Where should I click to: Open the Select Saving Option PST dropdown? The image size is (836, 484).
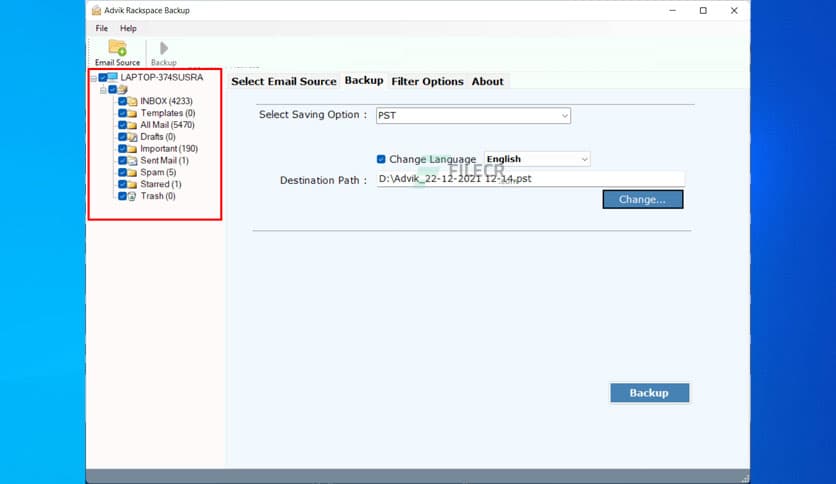click(x=473, y=116)
